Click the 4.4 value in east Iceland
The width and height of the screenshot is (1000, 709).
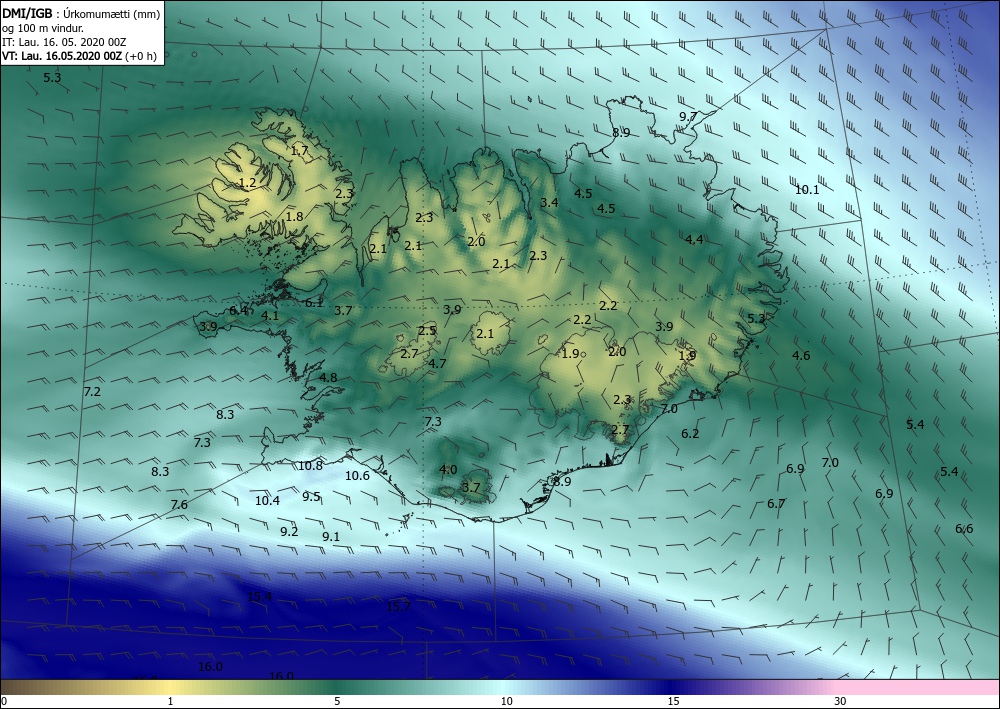[x=694, y=240]
